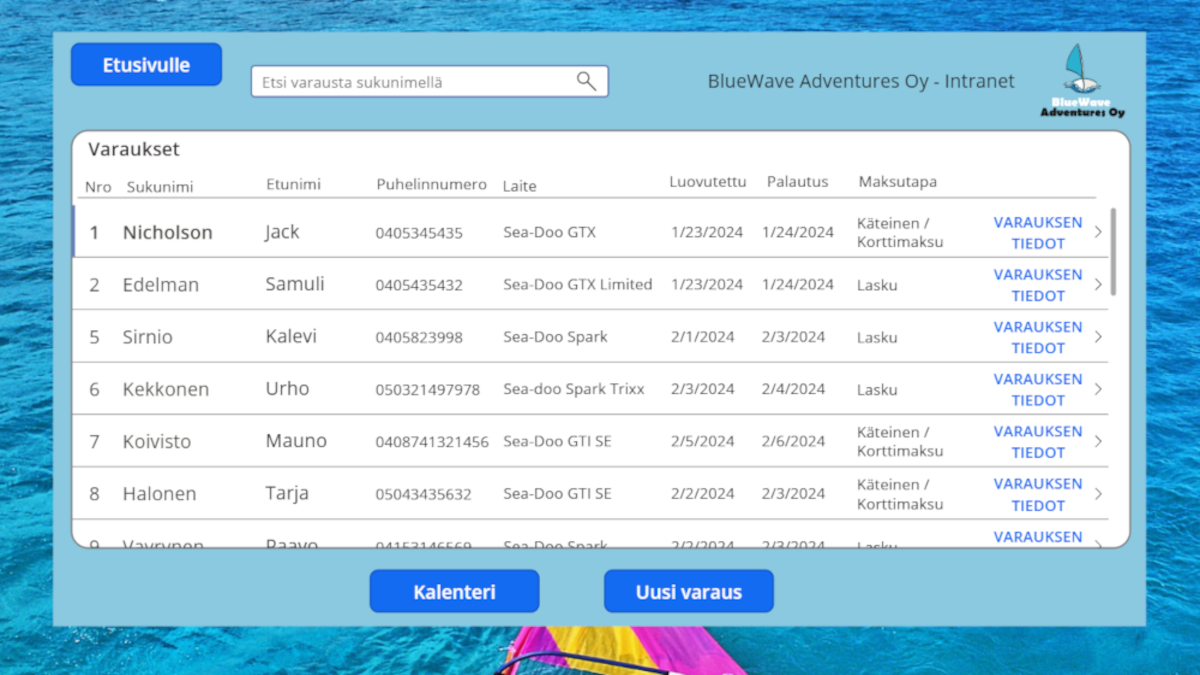Open chevron arrow for Nicholson row

[x=1098, y=232]
